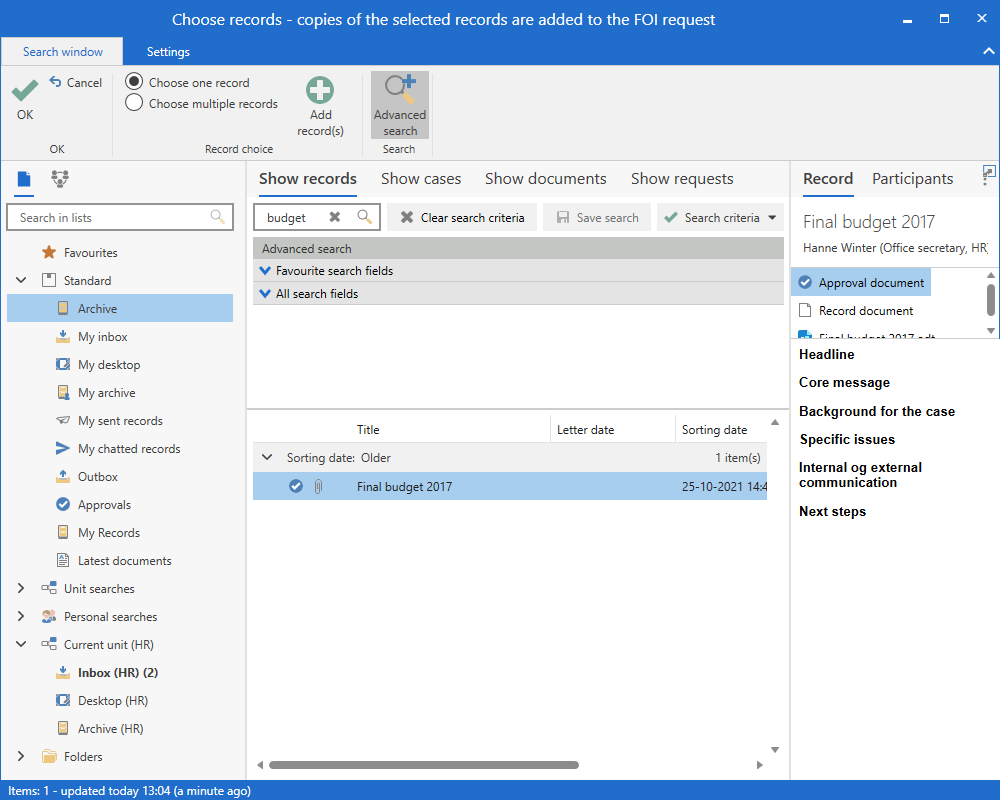Image resolution: width=1000 pixels, height=800 pixels.
Task: Click the Cancel button in the ribbon
Action: pyautogui.click(x=76, y=83)
